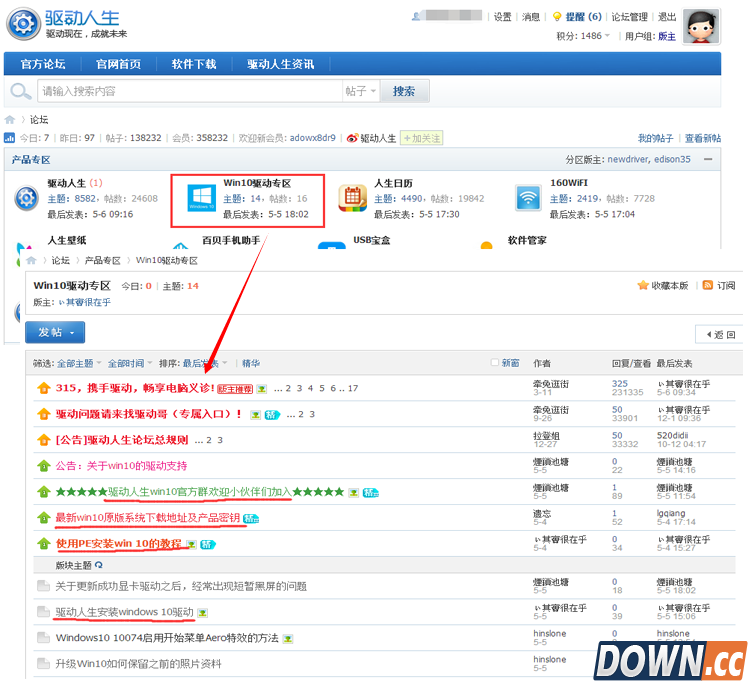
Task: Click the Weibo 驱动人生 icon
Action: tap(352, 138)
